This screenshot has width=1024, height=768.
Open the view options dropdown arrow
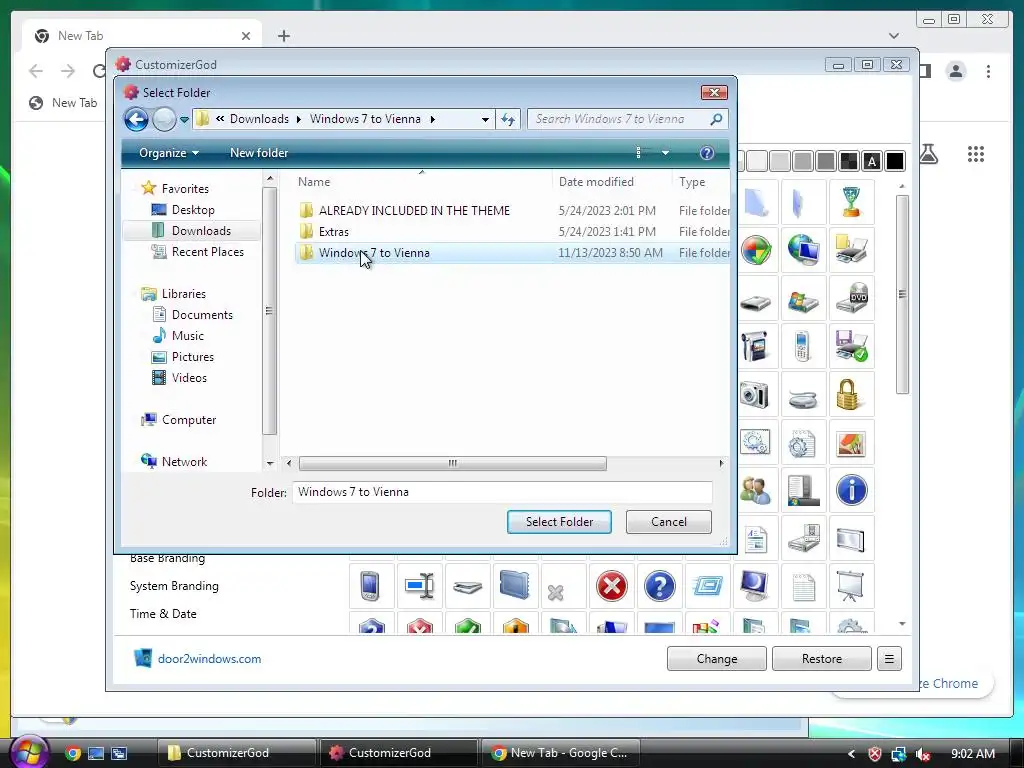point(665,153)
